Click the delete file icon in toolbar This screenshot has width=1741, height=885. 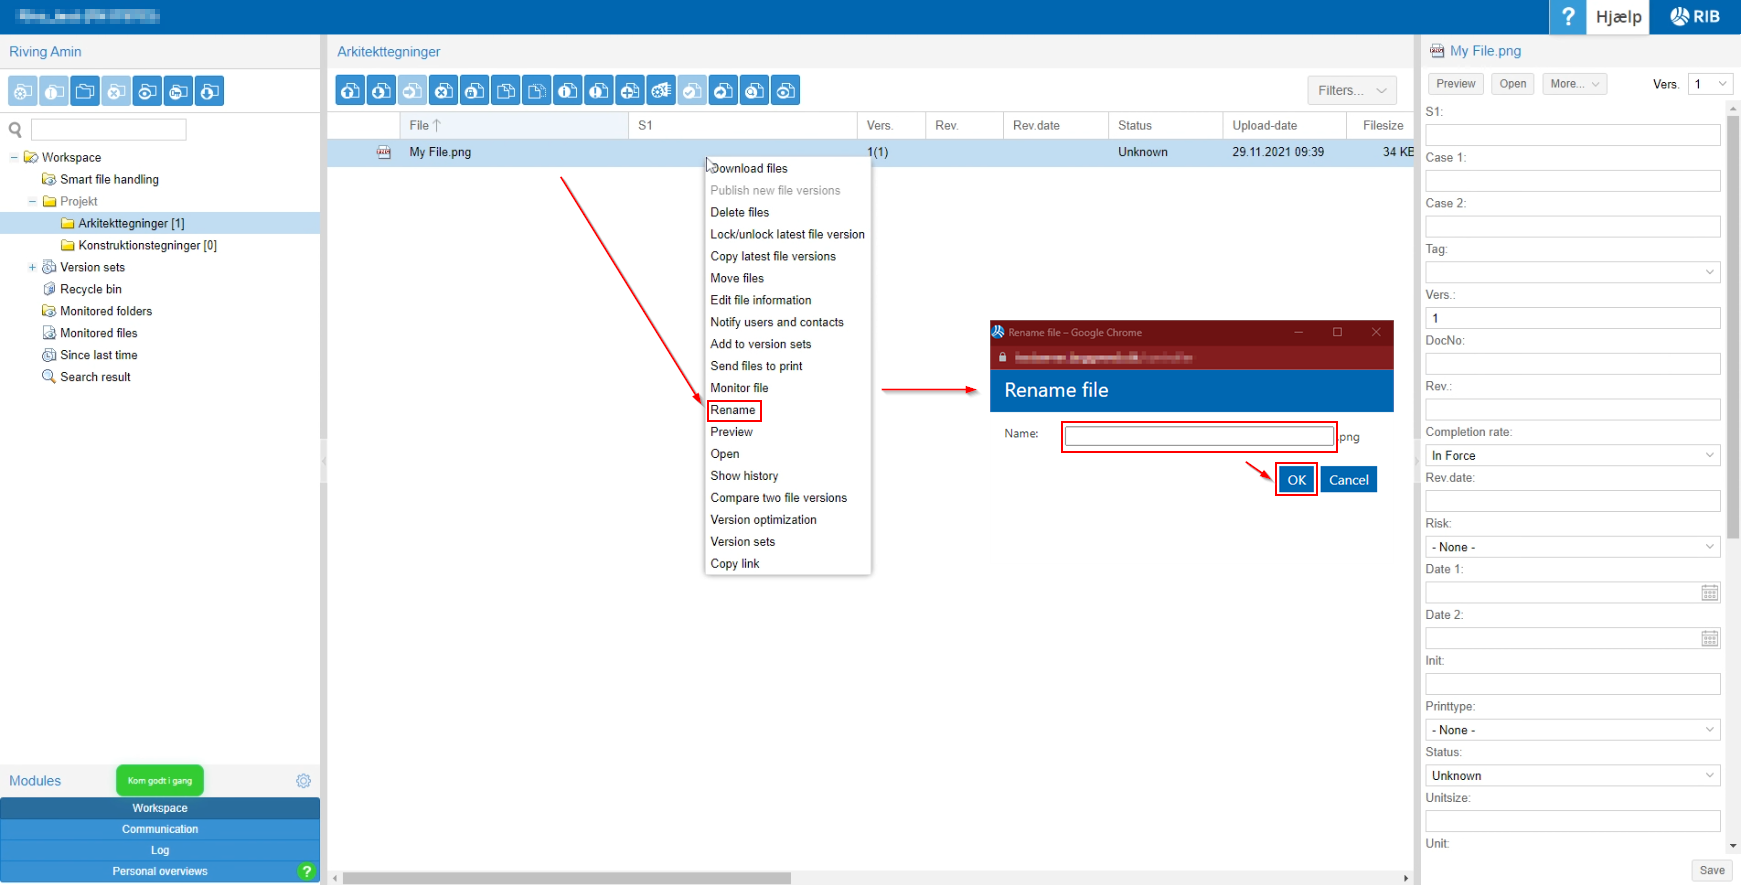[x=443, y=91]
